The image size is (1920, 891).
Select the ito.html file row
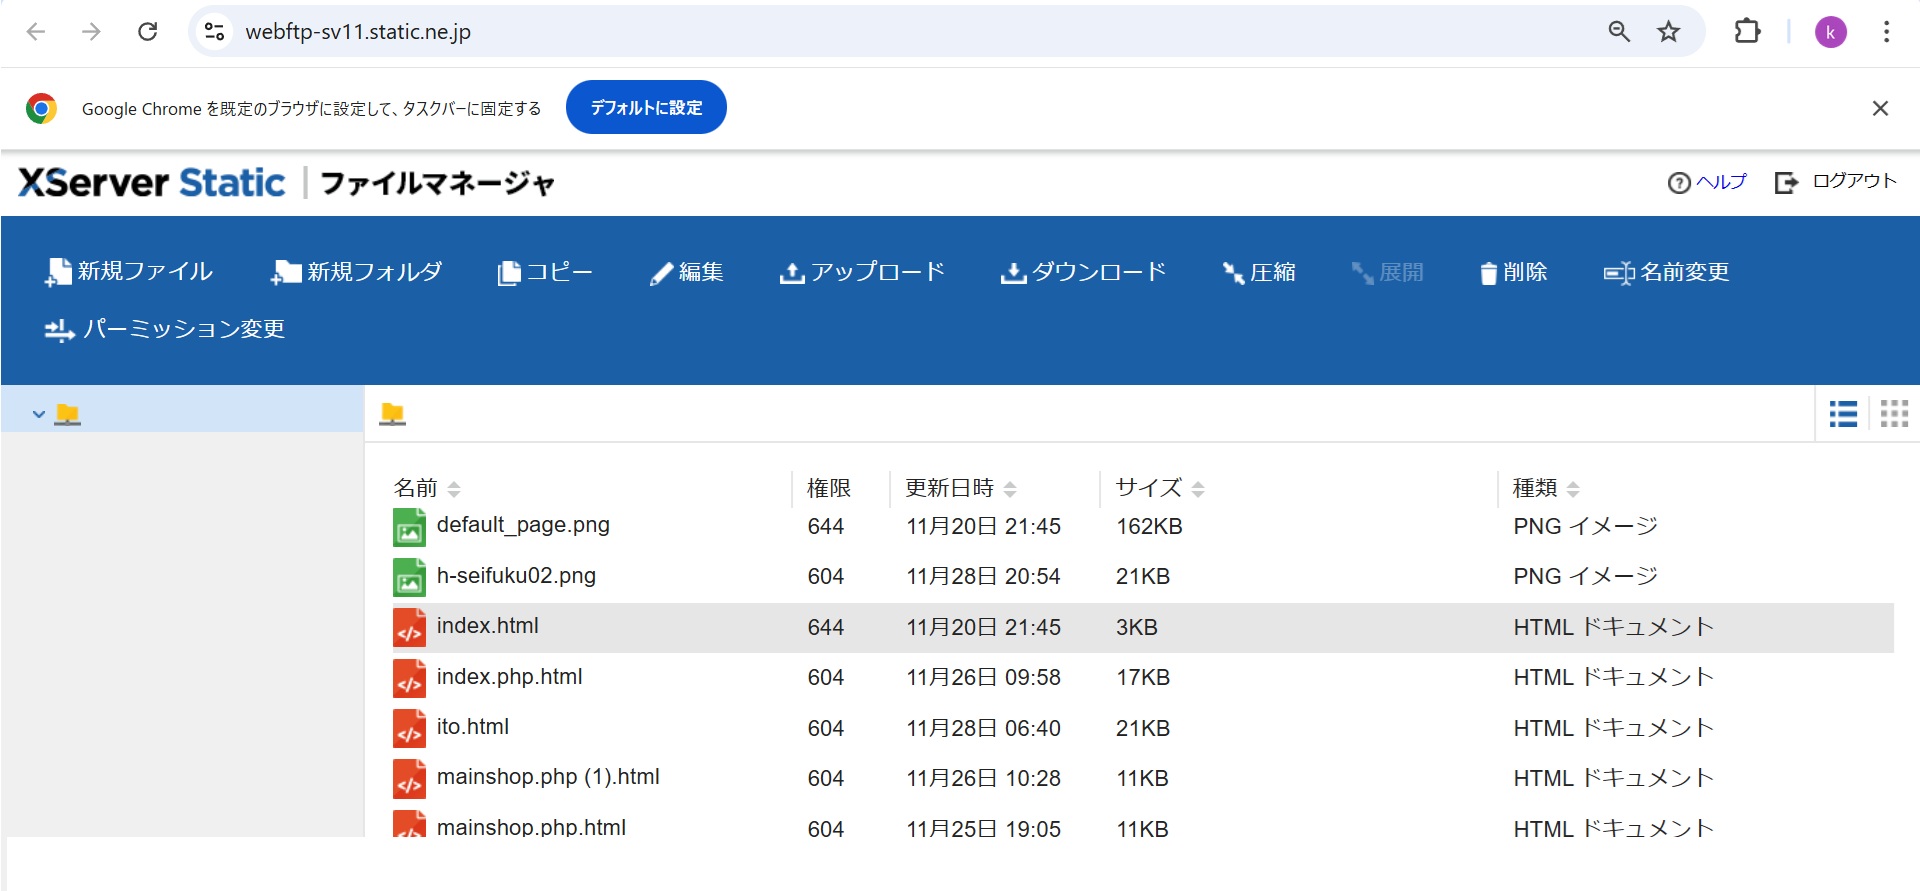pyautogui.click(x=473, y=727)
